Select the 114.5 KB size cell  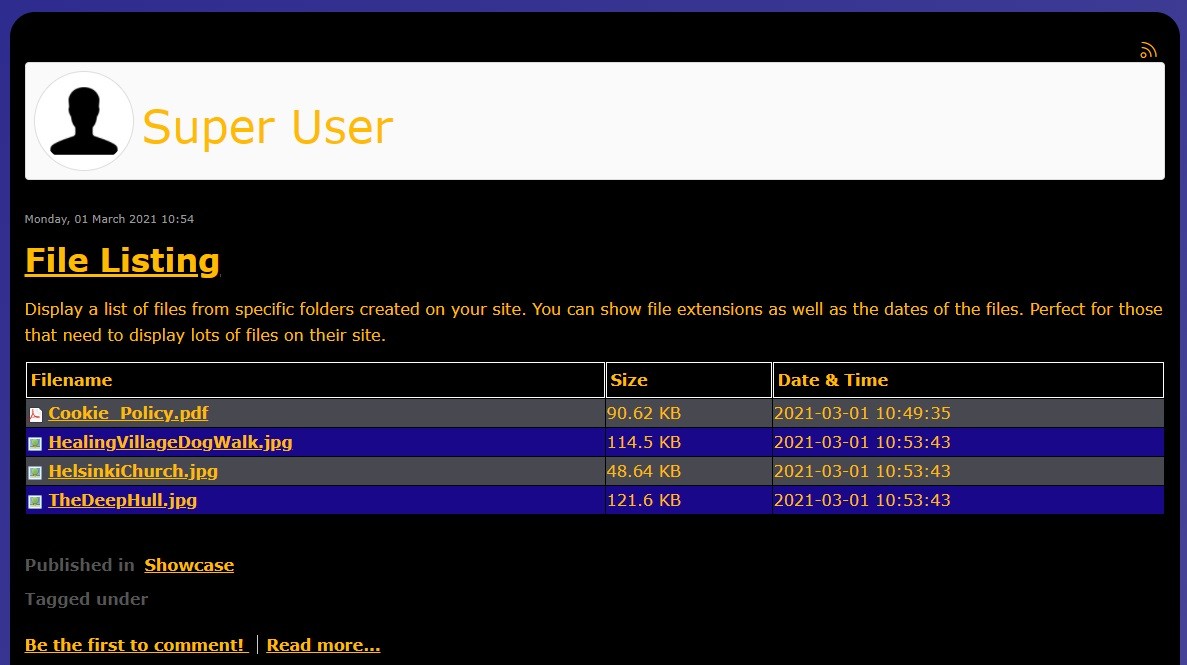coord(689,442)
